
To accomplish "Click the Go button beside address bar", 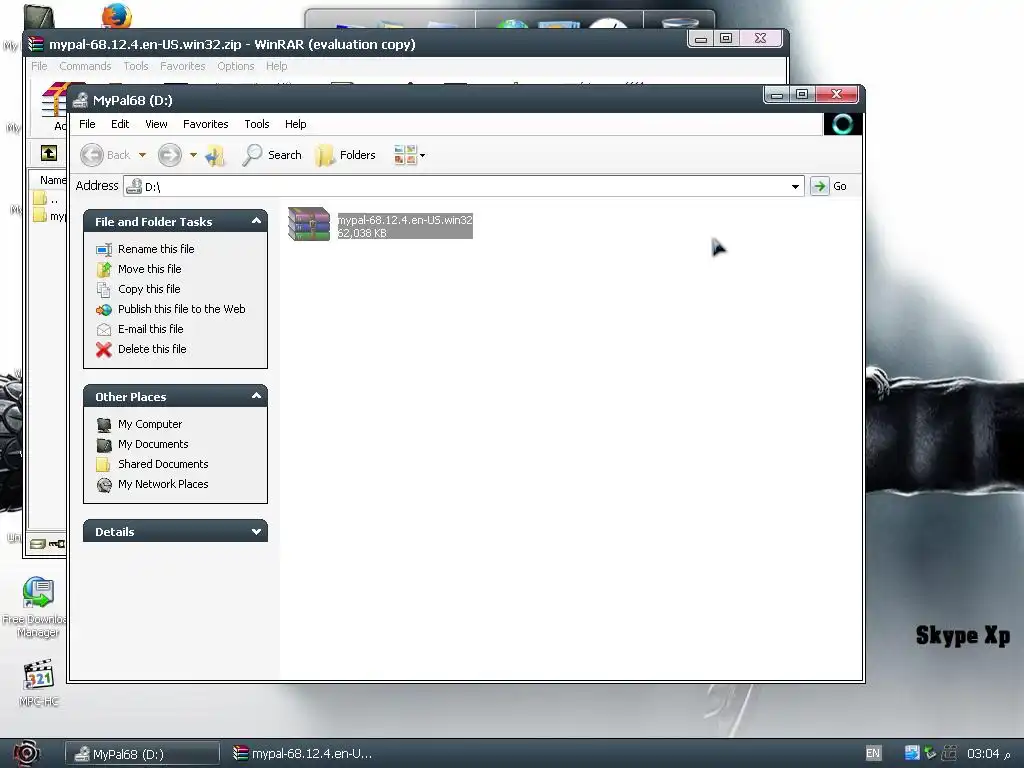I will 829,186.
